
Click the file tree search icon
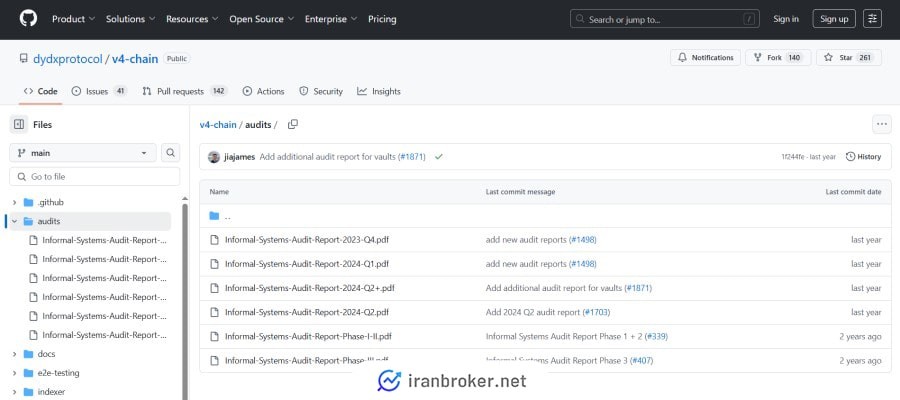(x=170, y=153)
